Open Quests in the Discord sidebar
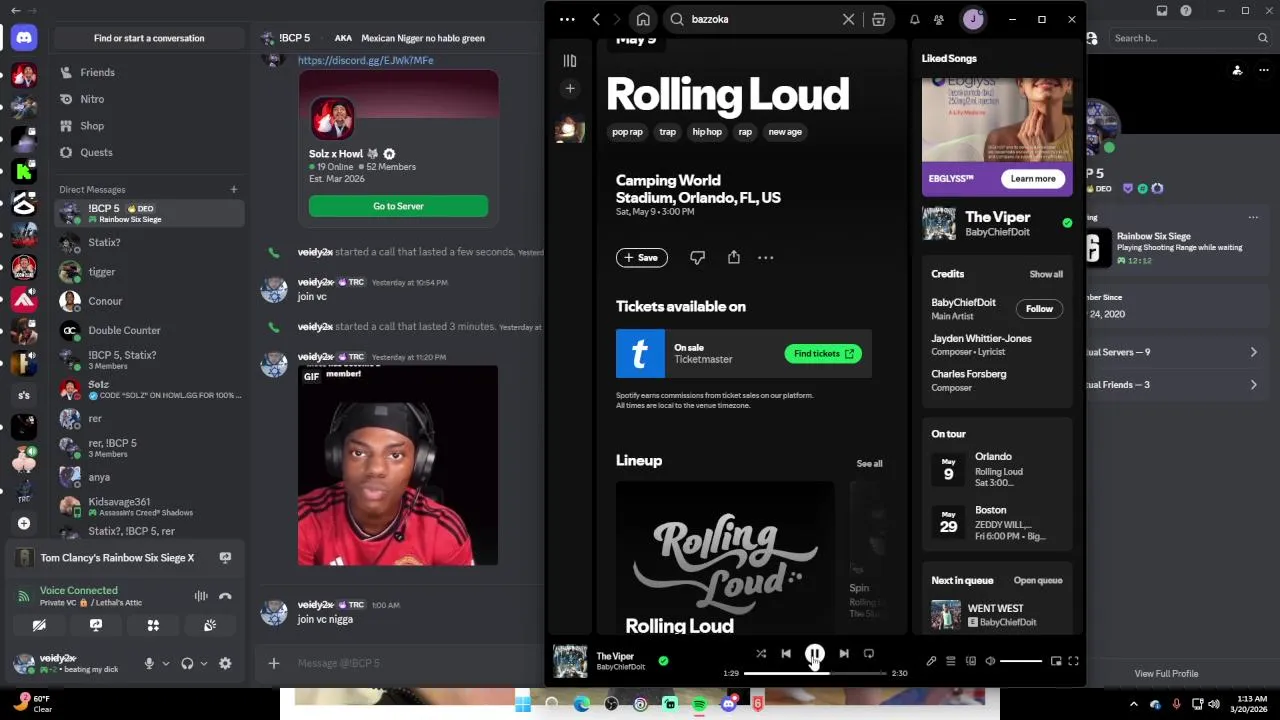 point(149,153)
